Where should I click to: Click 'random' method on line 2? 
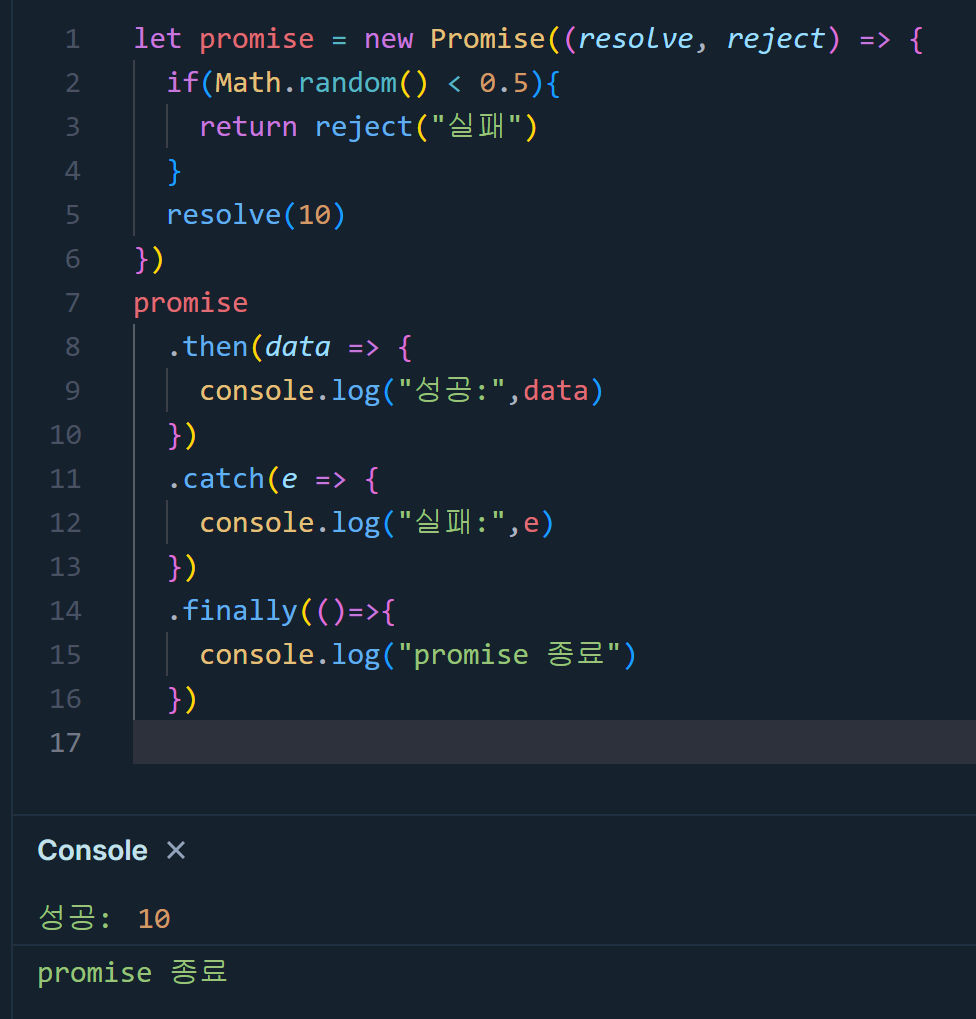coord(347,83)
